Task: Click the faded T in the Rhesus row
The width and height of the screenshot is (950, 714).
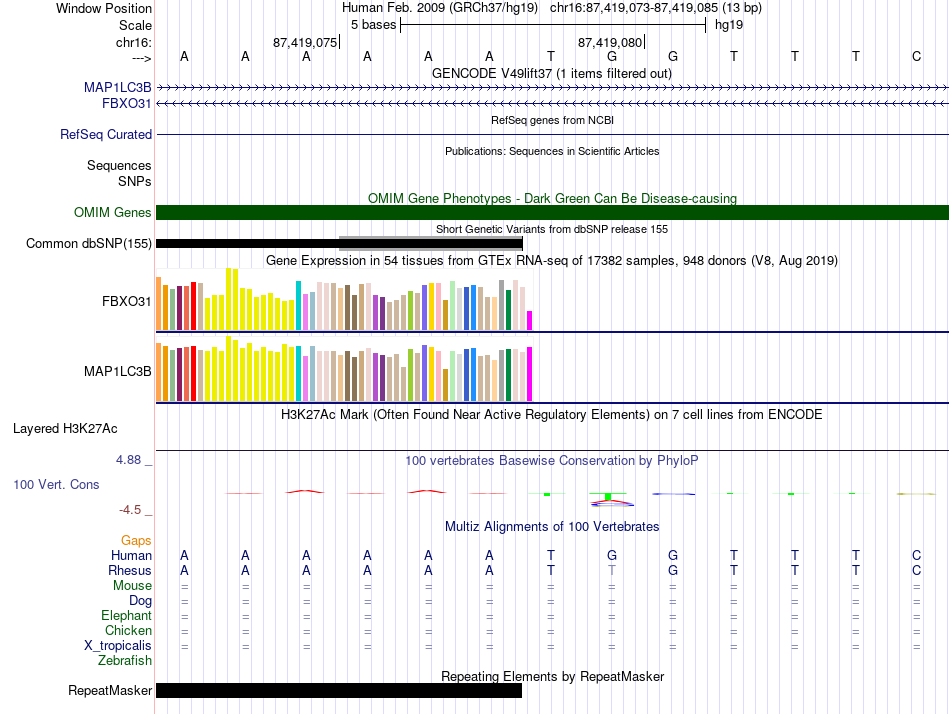Action: pyautogui.click(x=612, y=570)
